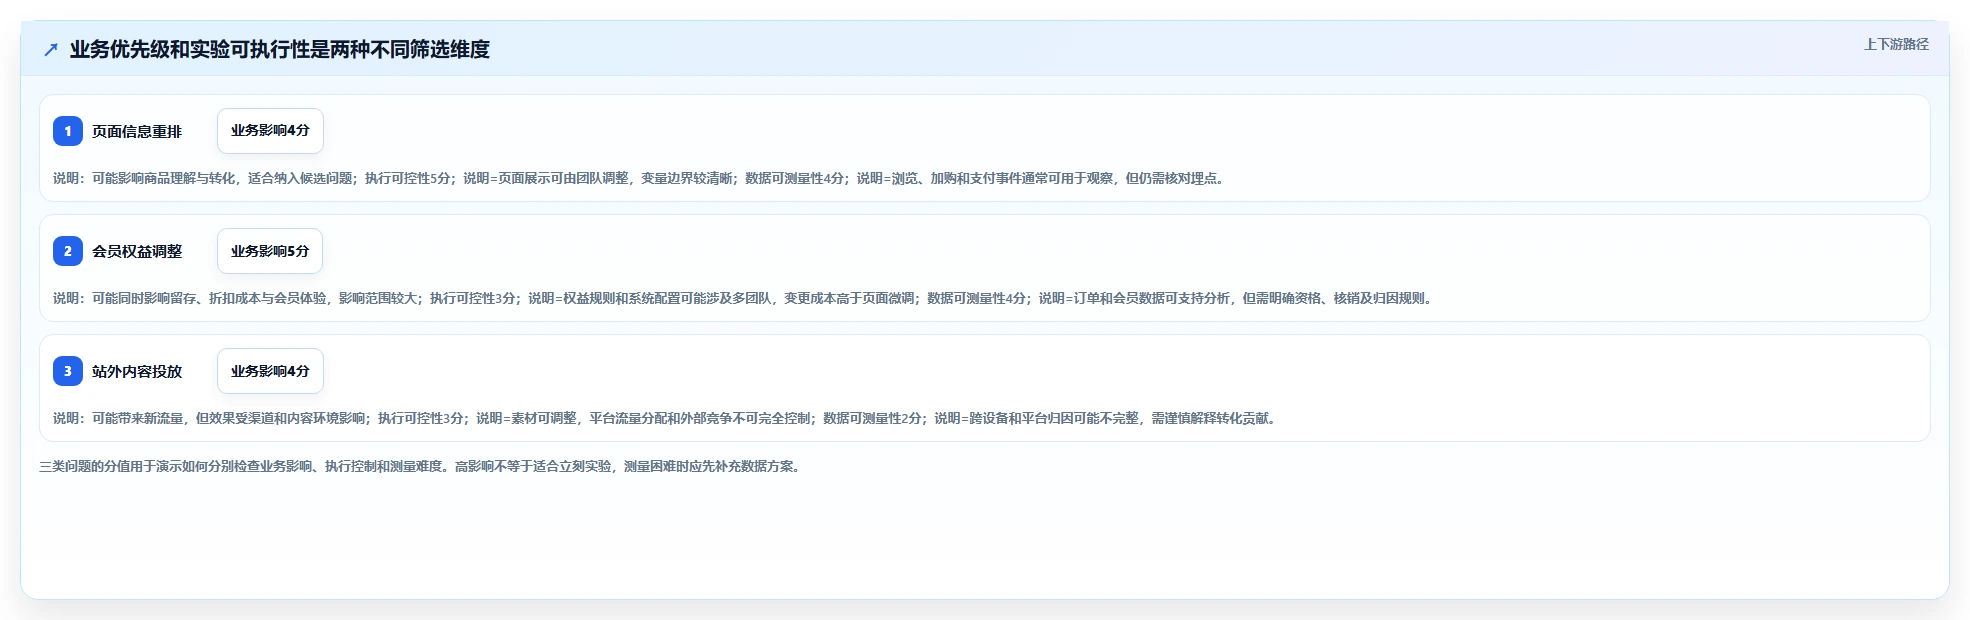
Task: Click the description starting 说明：可能带来新流量
Action: point(667,418)
